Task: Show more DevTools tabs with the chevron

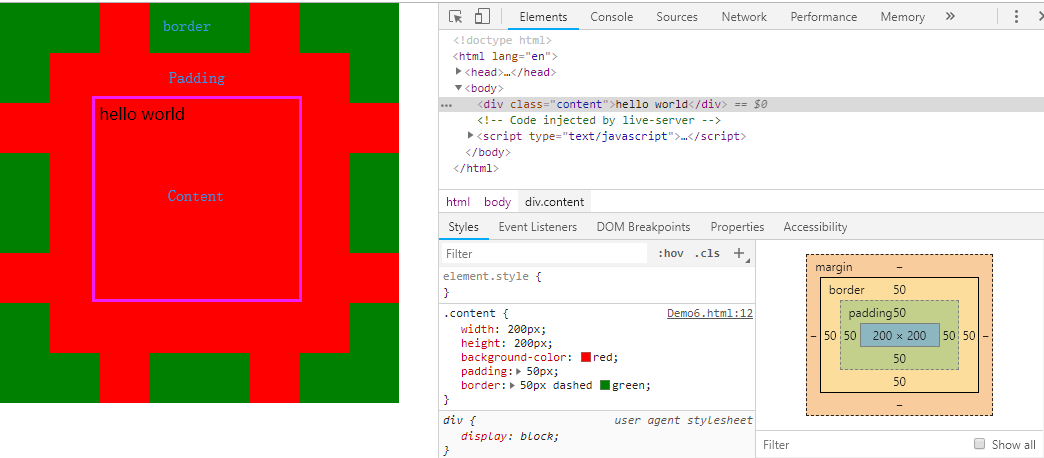Action: [x=950, y=17]
